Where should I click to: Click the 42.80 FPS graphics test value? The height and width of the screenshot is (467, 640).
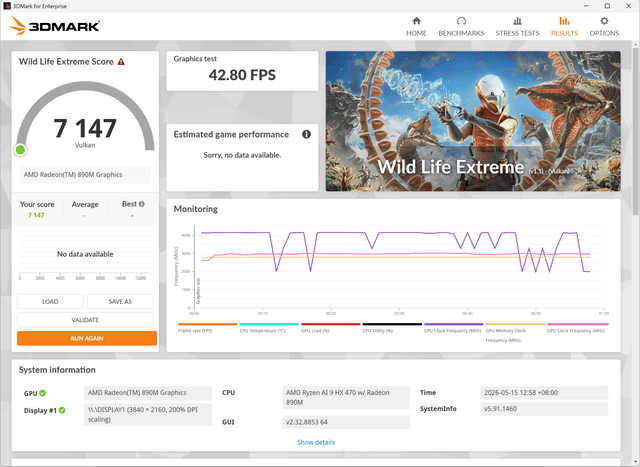click(242, 75)
